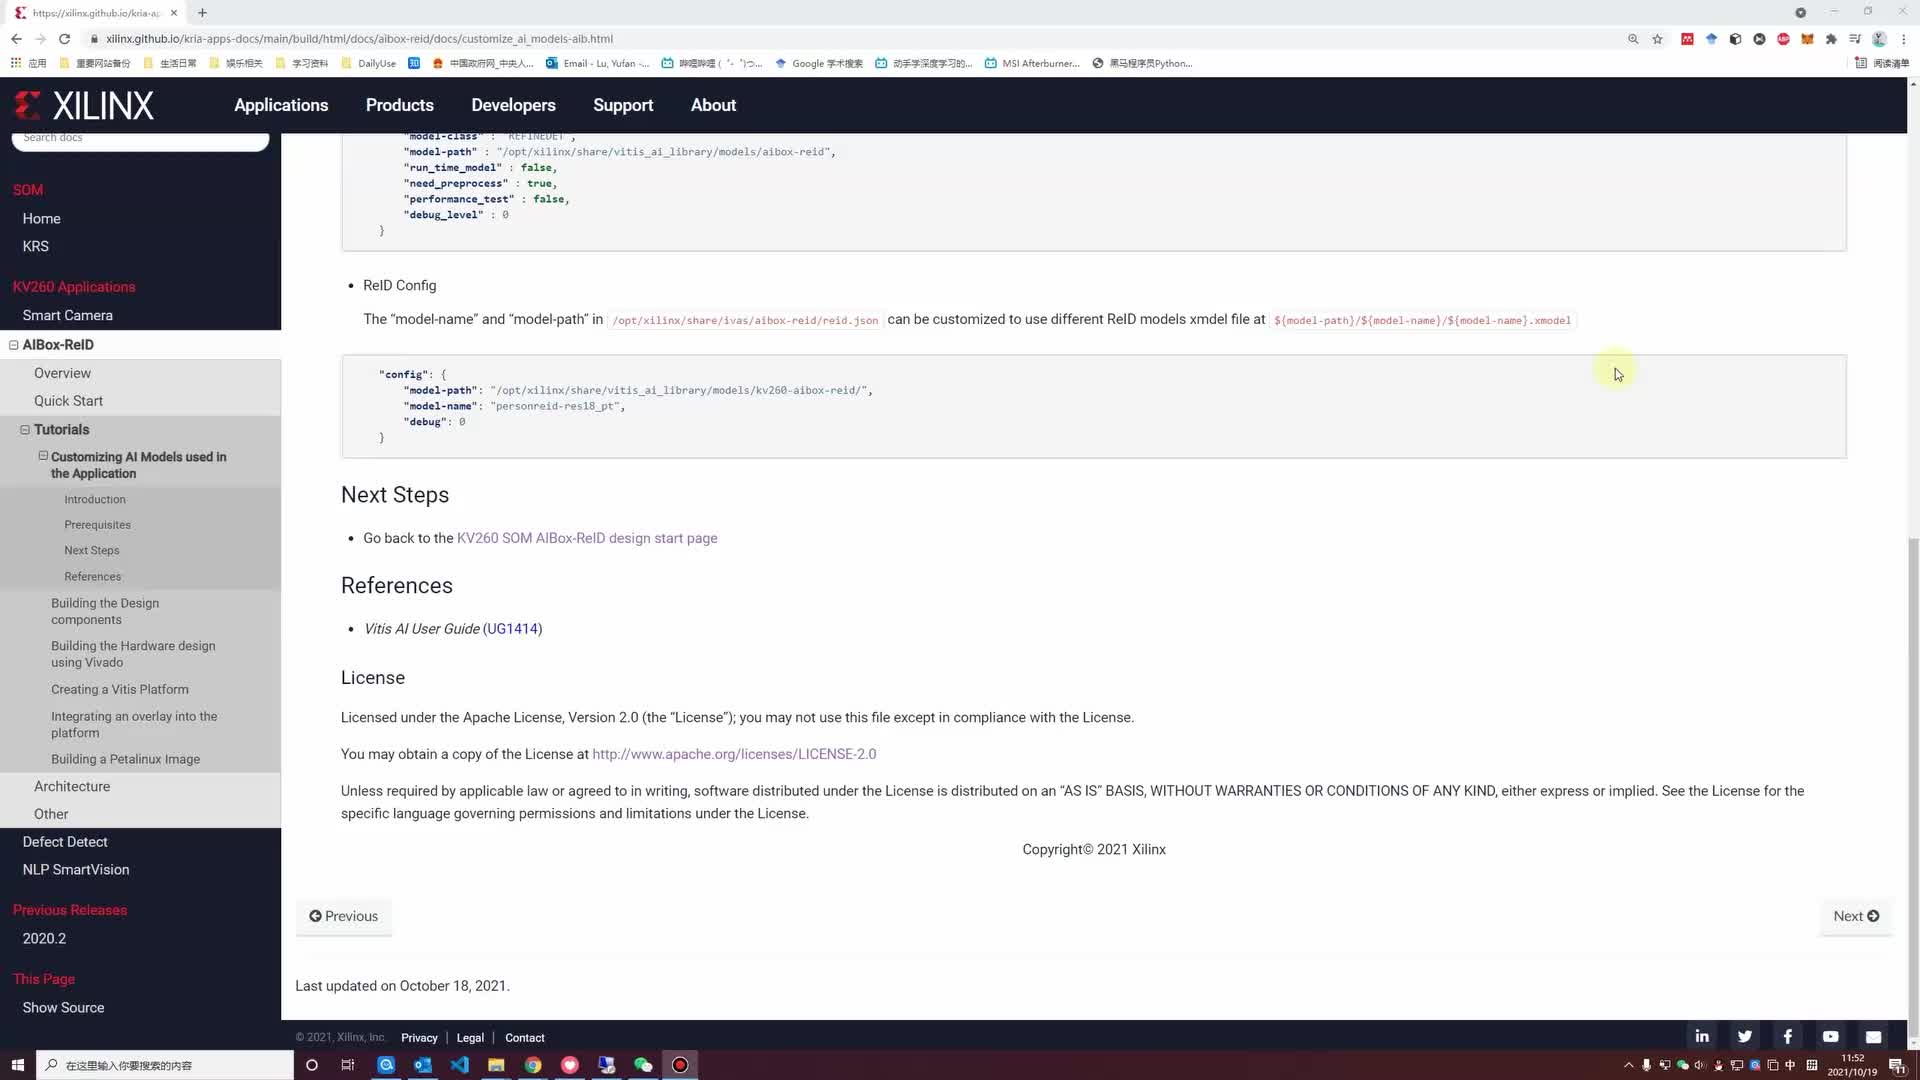Click the email contact icon
Viewport: 1920px width, 1080px height.
[1874, 1036]
